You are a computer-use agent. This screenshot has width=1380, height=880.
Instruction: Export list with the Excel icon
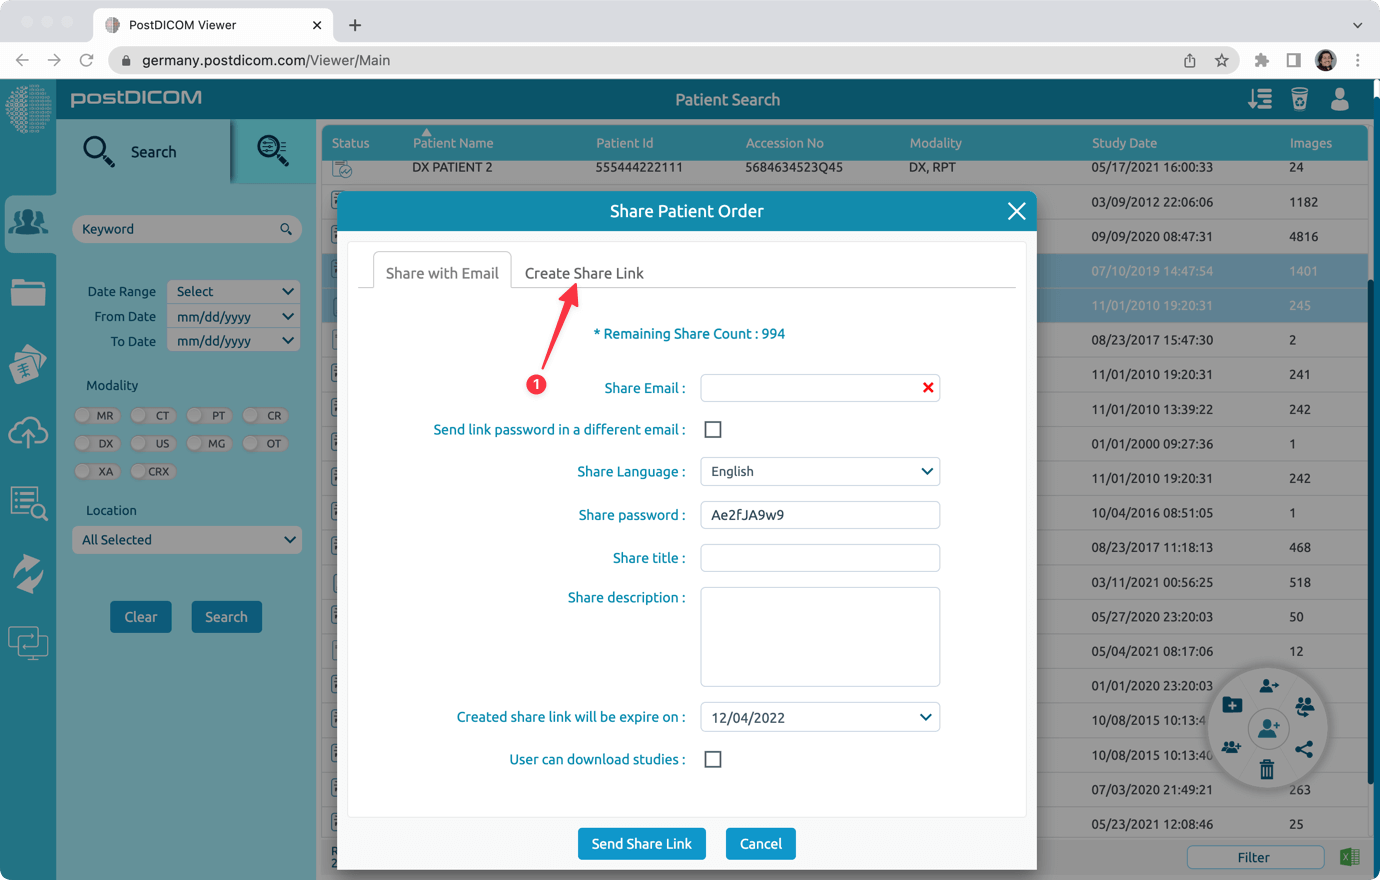1350,857
